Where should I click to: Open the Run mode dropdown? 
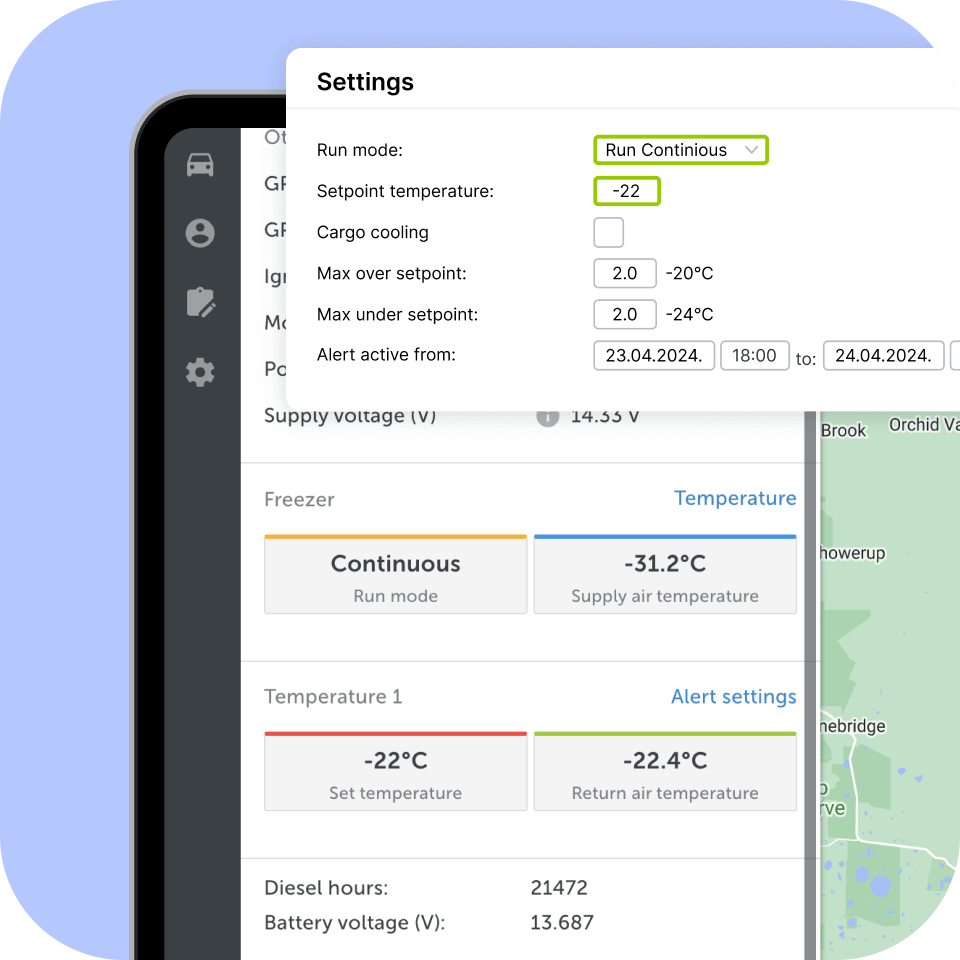(x=681, y=150)
